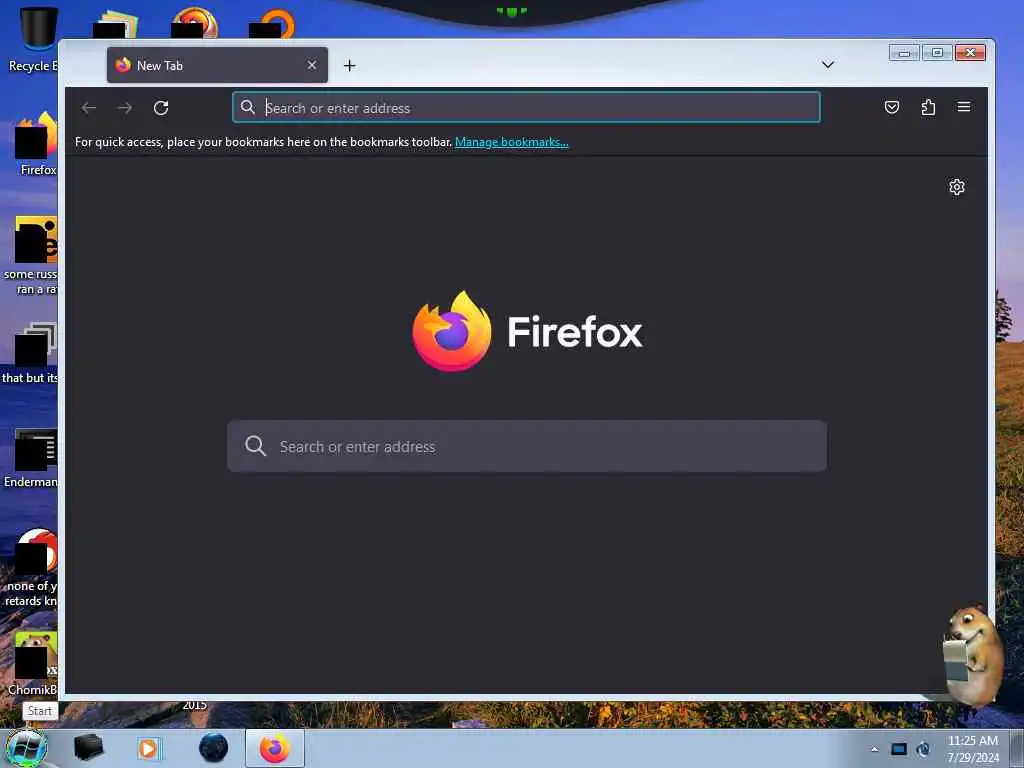The image size is (1024, 768).
Task: Open a new tab with the plus button
Action: pos(349,65)
